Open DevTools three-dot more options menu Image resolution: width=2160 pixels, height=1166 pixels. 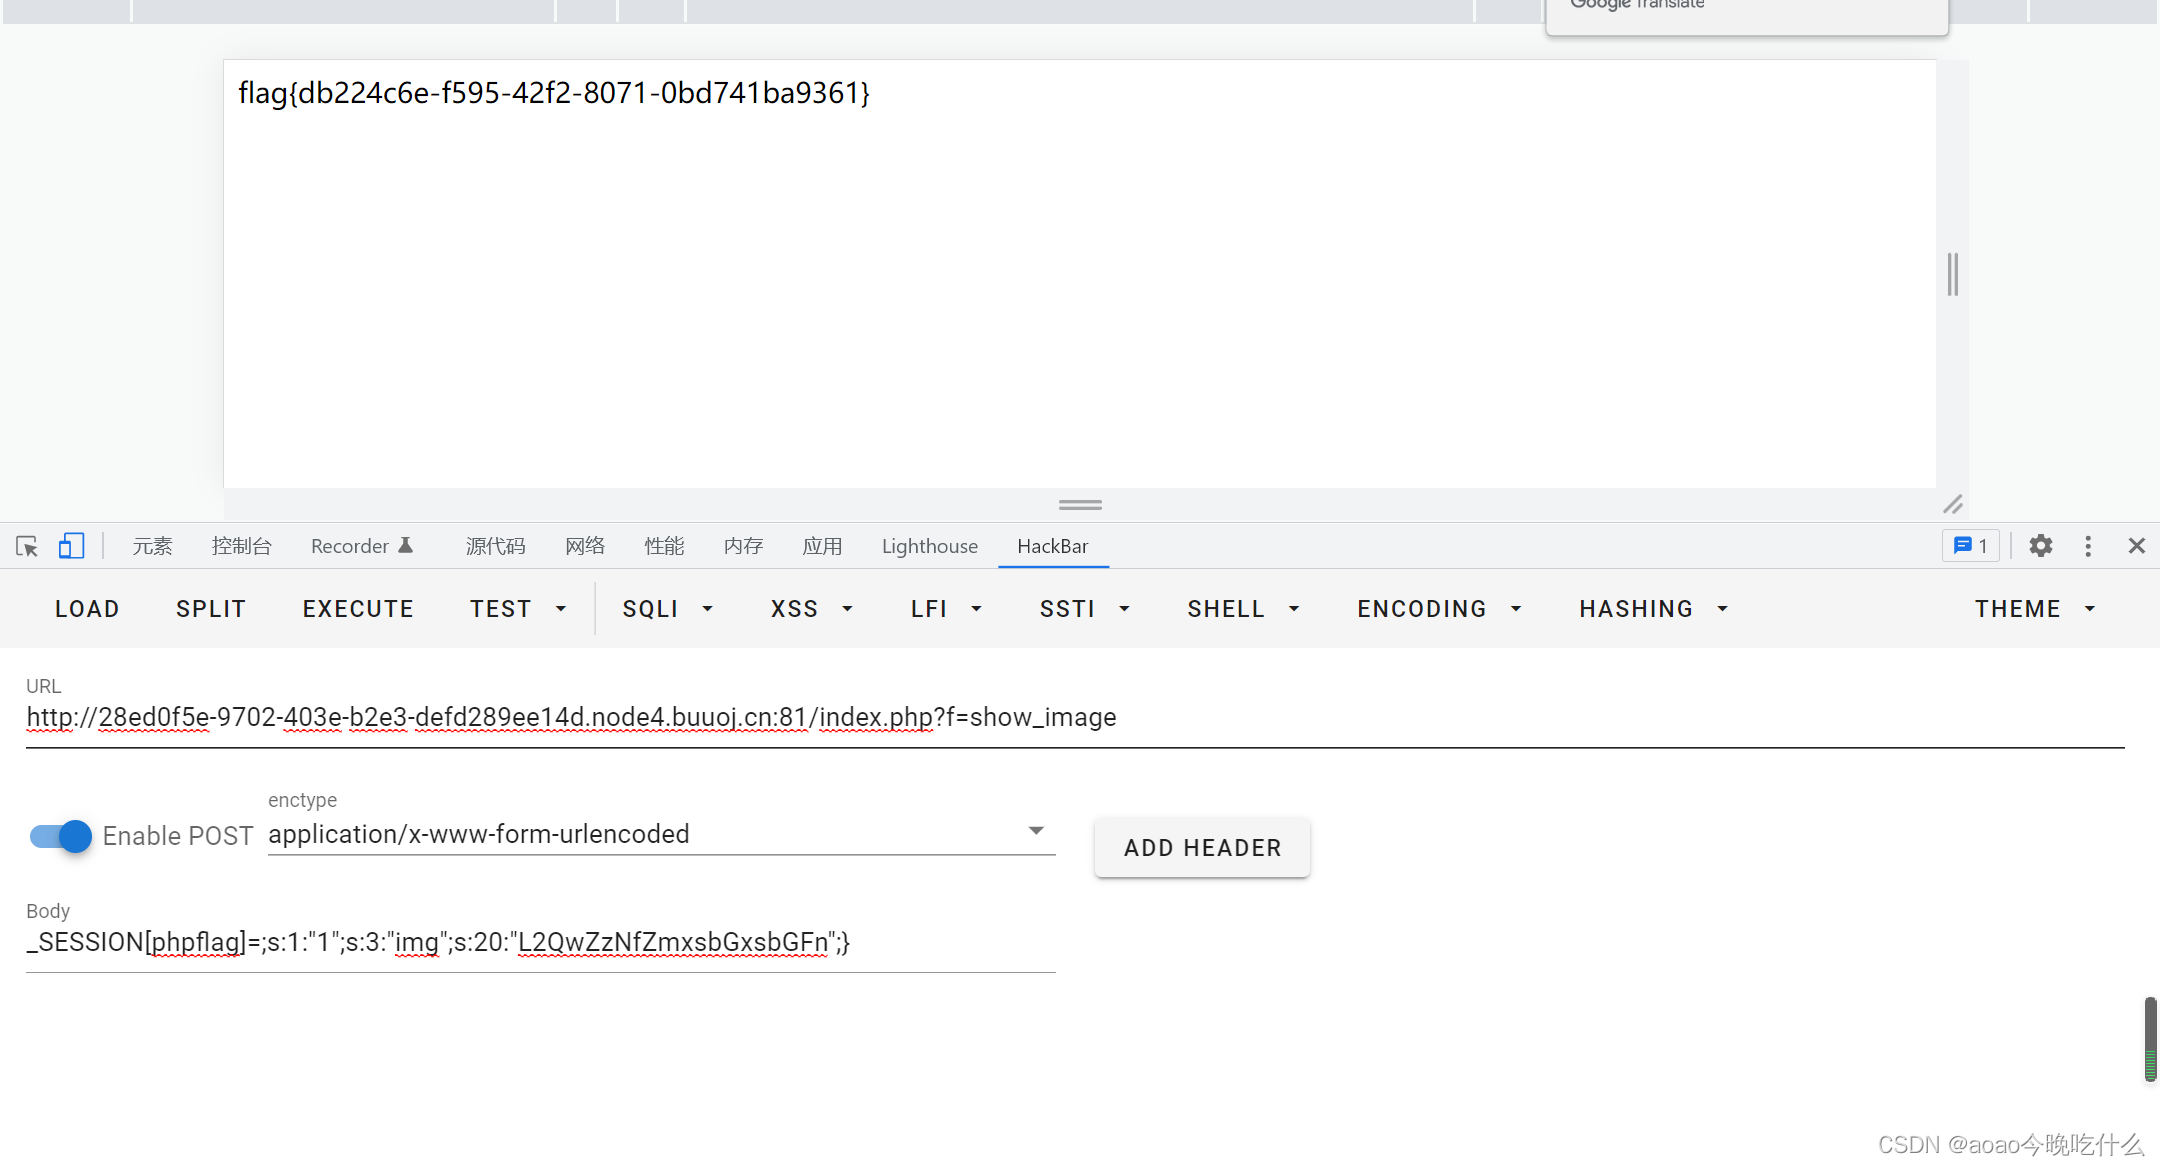click(2088, 546)
